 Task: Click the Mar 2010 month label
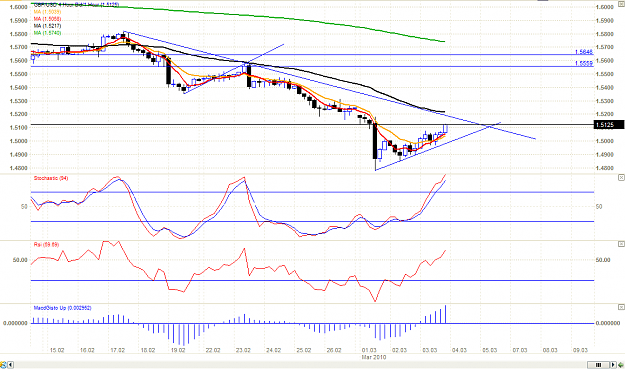[x=374, y=357]
